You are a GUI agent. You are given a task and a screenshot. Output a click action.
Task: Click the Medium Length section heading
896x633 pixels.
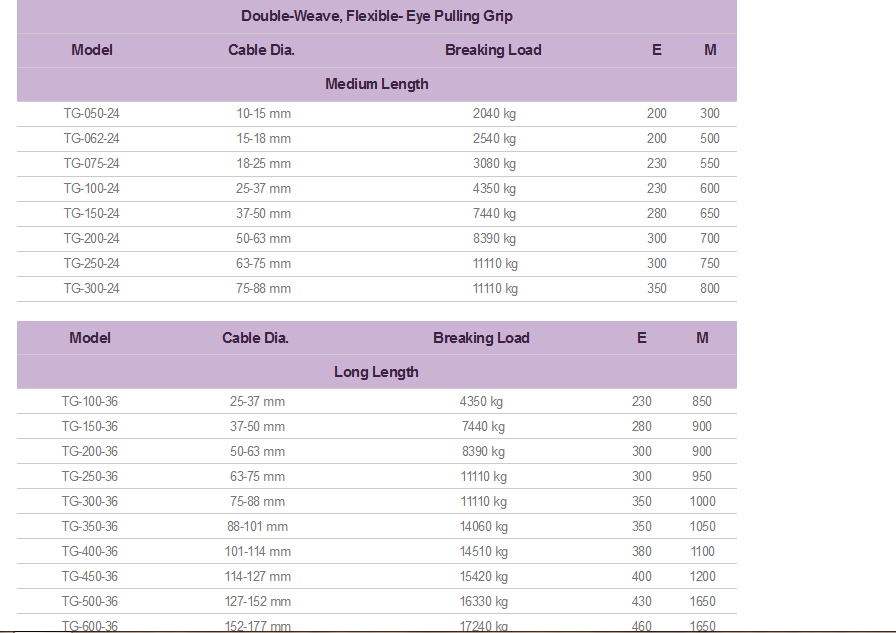coord(377,84)
